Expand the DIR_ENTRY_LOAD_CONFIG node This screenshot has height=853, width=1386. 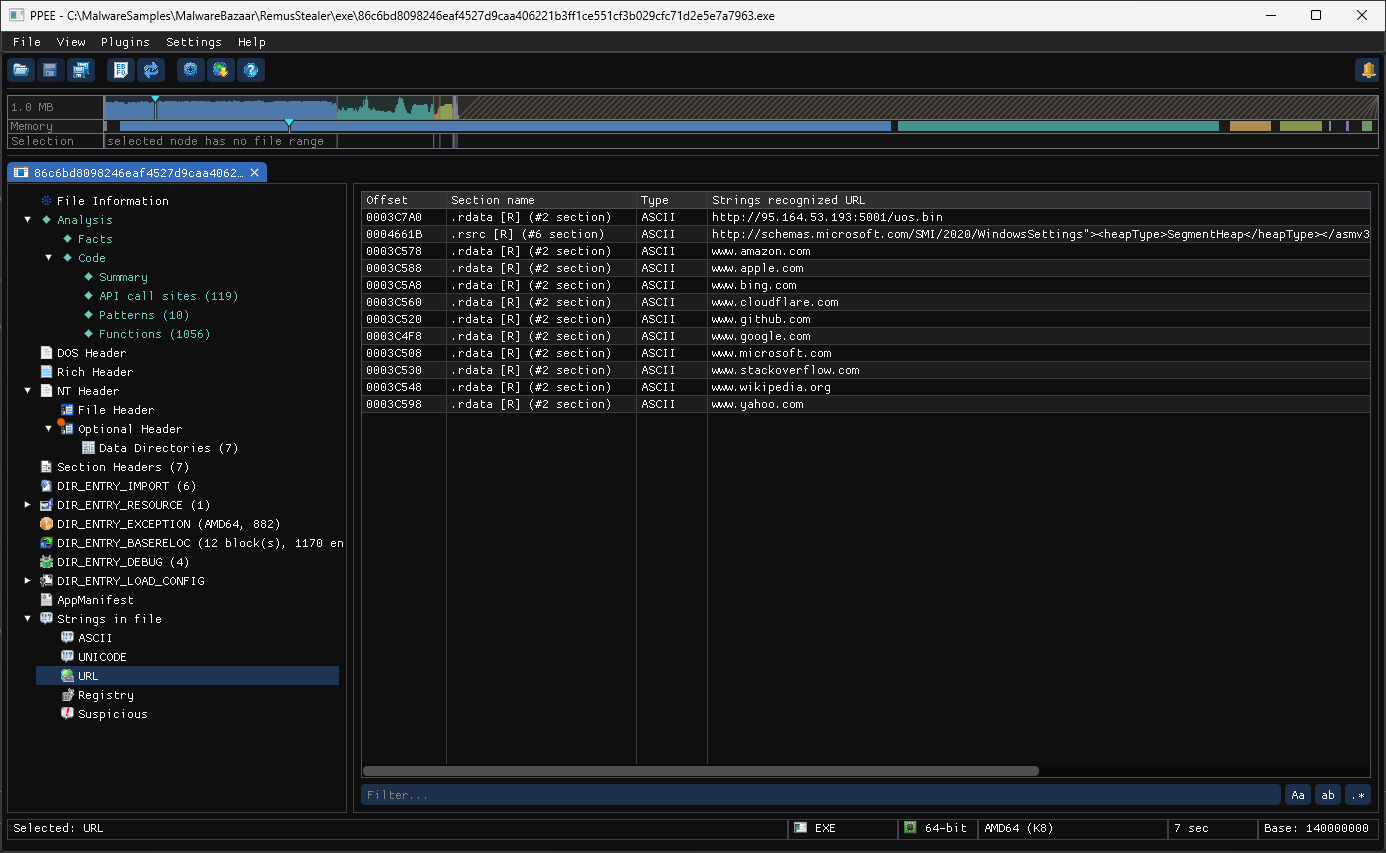[x=28, y=581]
